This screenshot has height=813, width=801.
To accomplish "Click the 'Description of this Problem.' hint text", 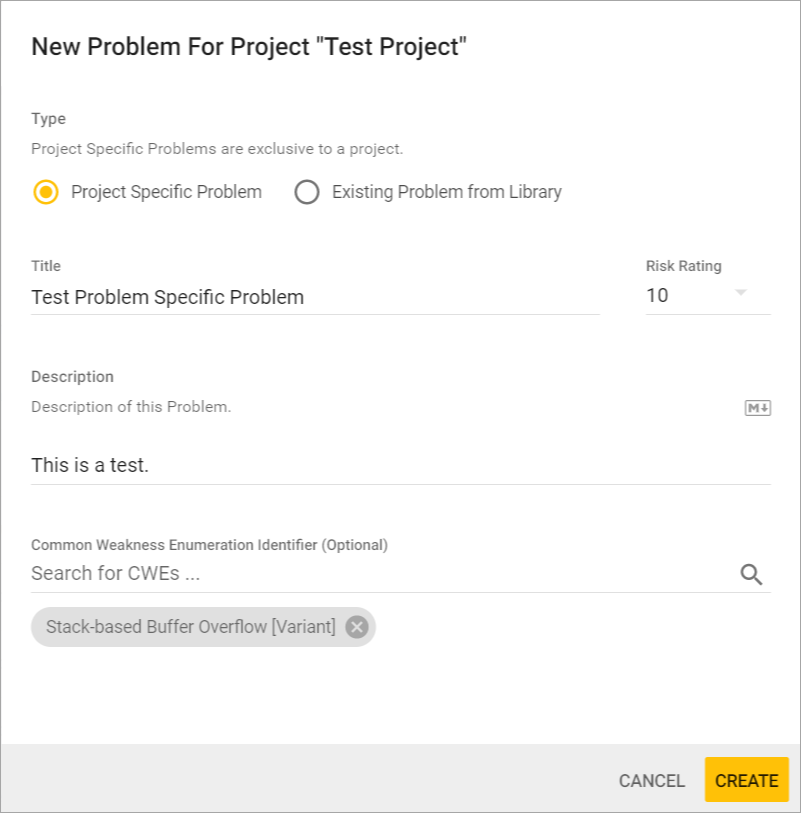I will click(x=131, y=407).
